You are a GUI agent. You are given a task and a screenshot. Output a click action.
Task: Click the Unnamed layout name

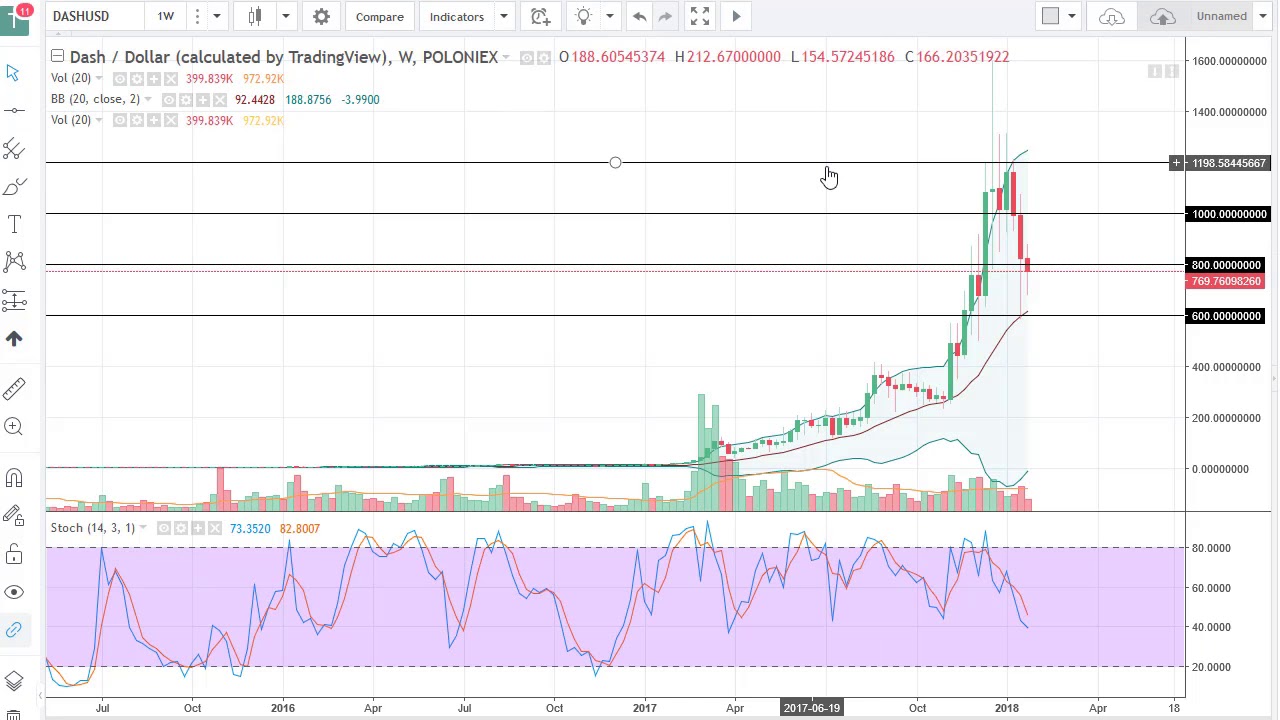(x=1221, y=16)
